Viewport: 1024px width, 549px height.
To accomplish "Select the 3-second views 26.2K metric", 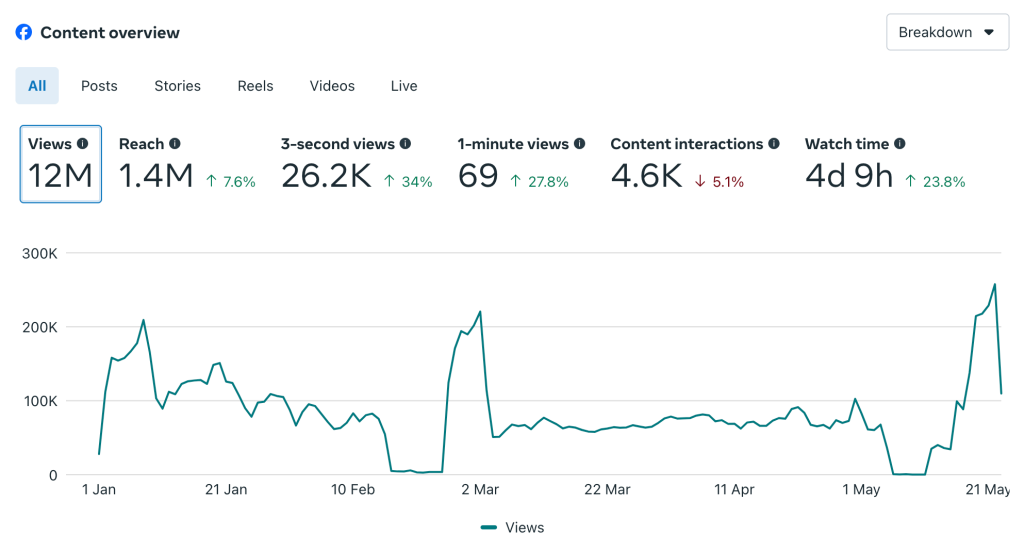I will [357, 164].
